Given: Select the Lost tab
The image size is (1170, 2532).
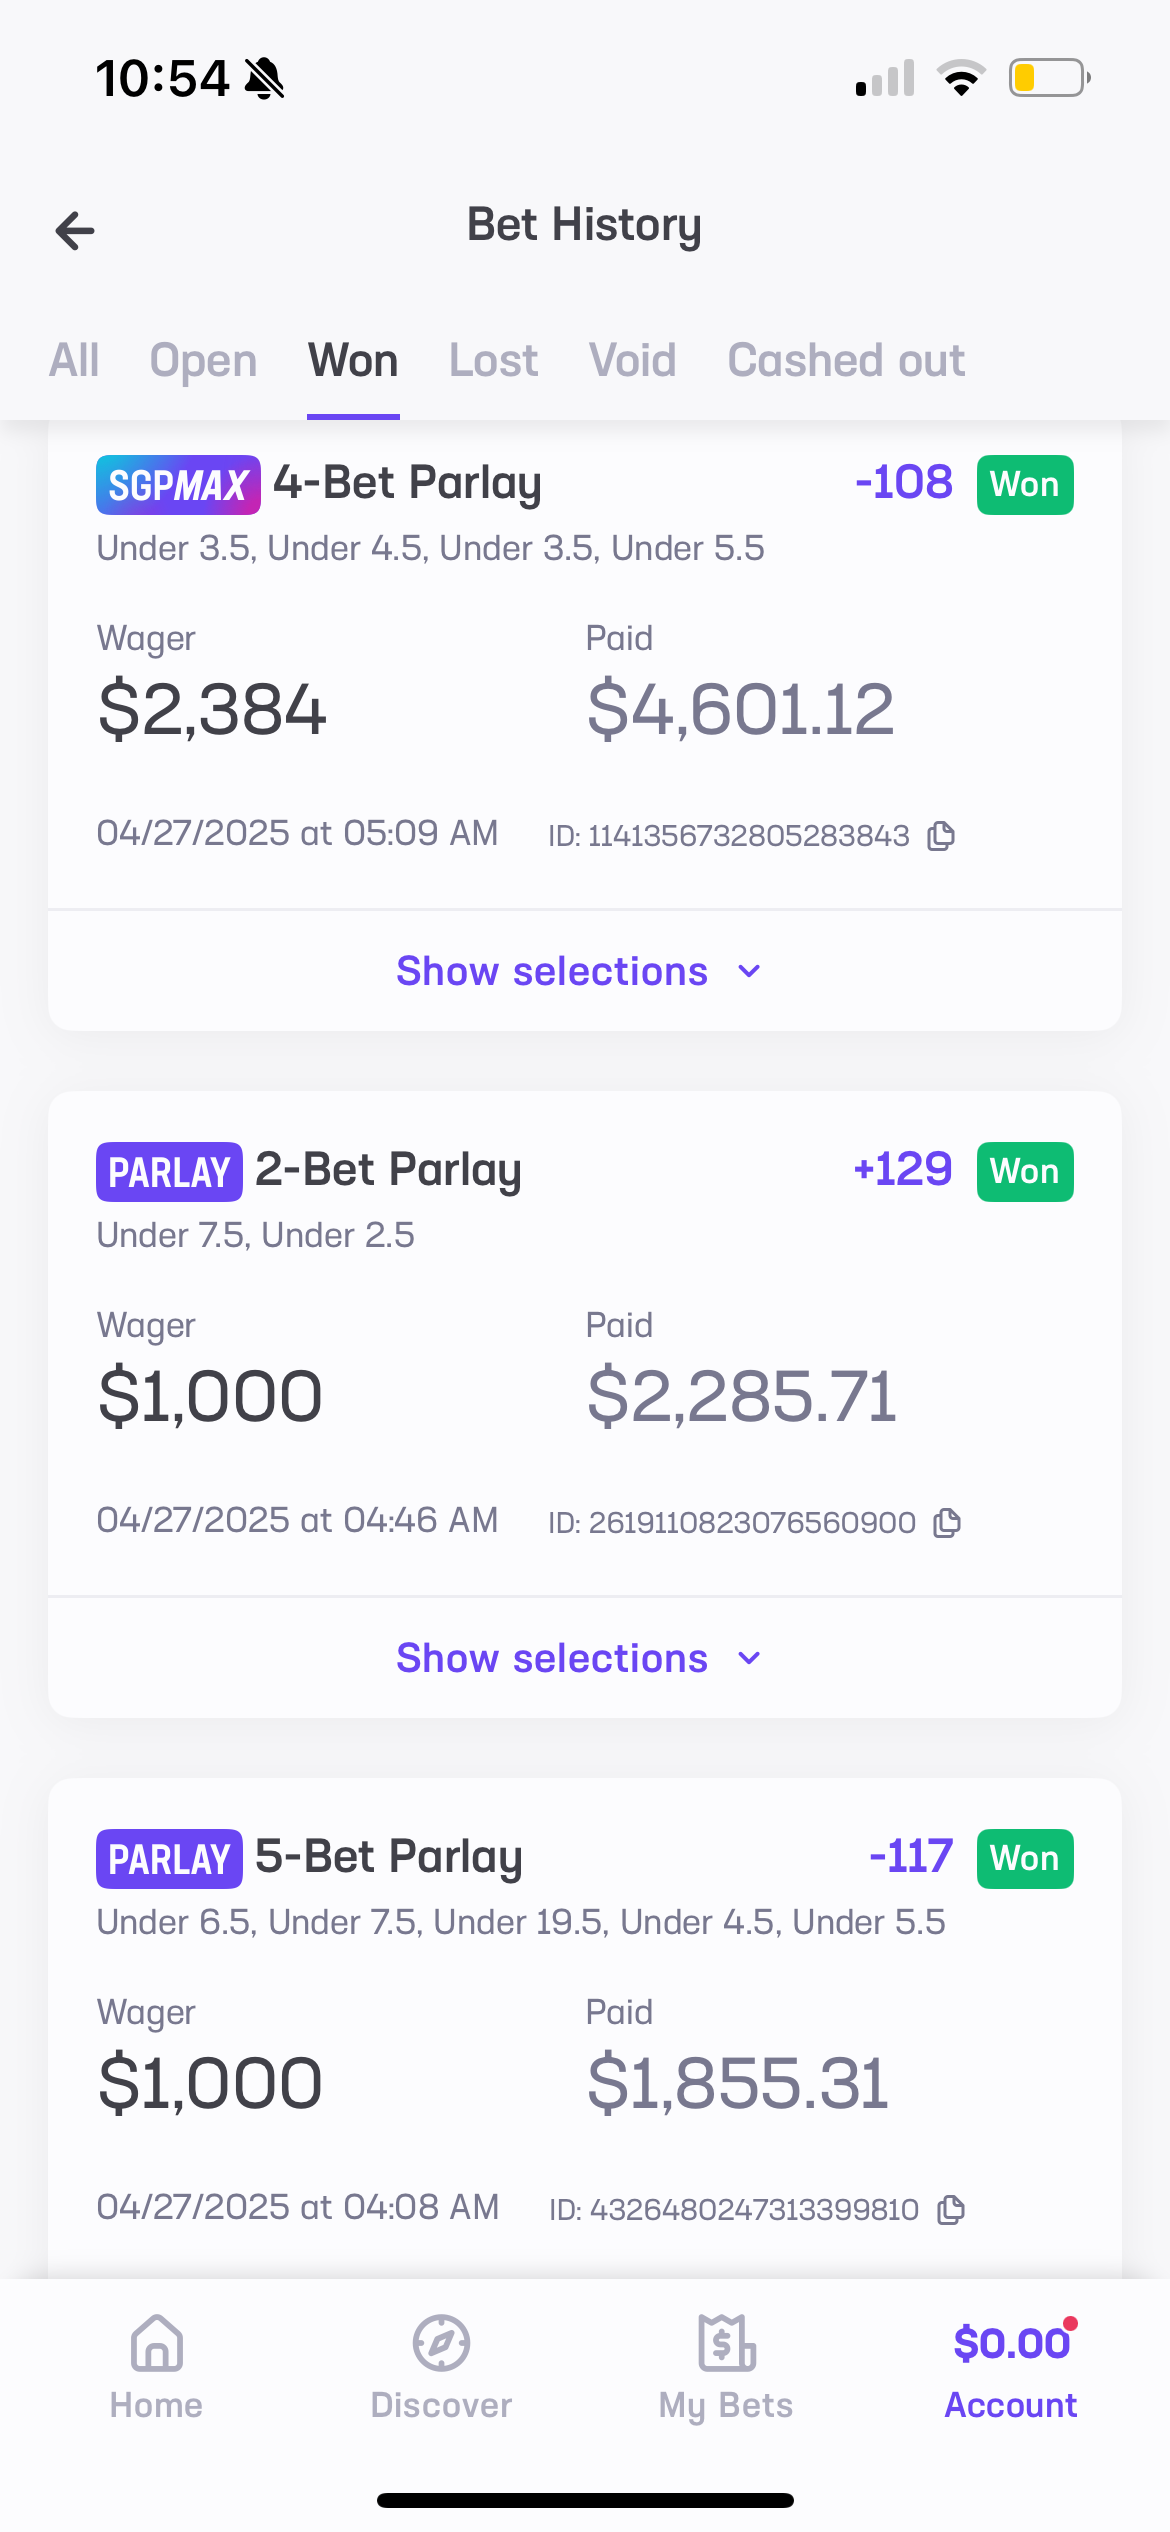Looking at the screenshot, I should tap(493, 360).
